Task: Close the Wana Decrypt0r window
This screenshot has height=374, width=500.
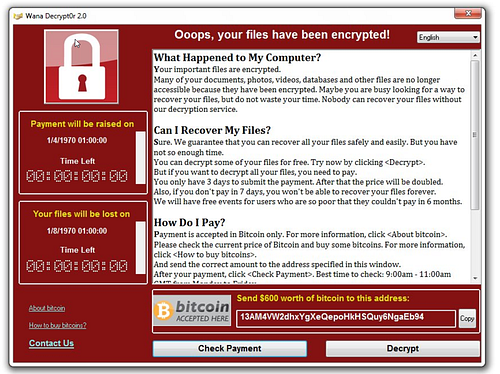Action: click(468, 13)
